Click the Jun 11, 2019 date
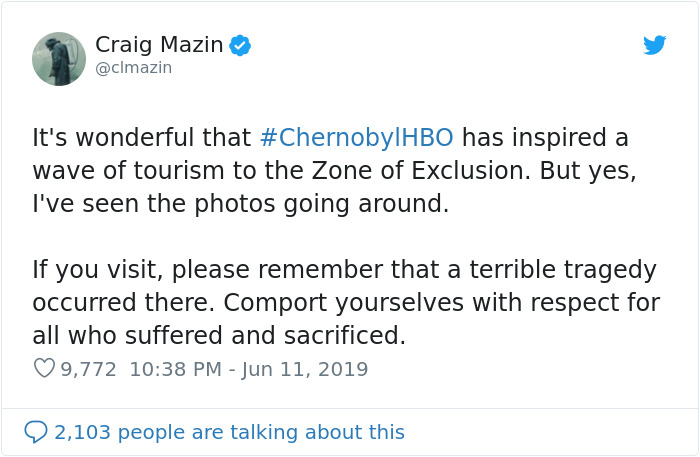Image resolution: width=700 pixels, height=457 pixels. coord(307,369)
